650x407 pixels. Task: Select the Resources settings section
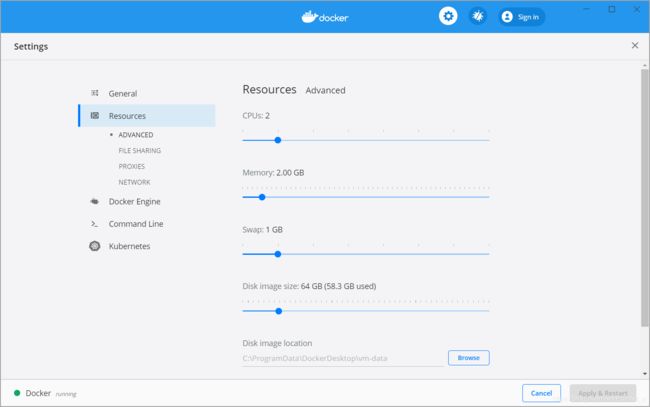(147, 116)
